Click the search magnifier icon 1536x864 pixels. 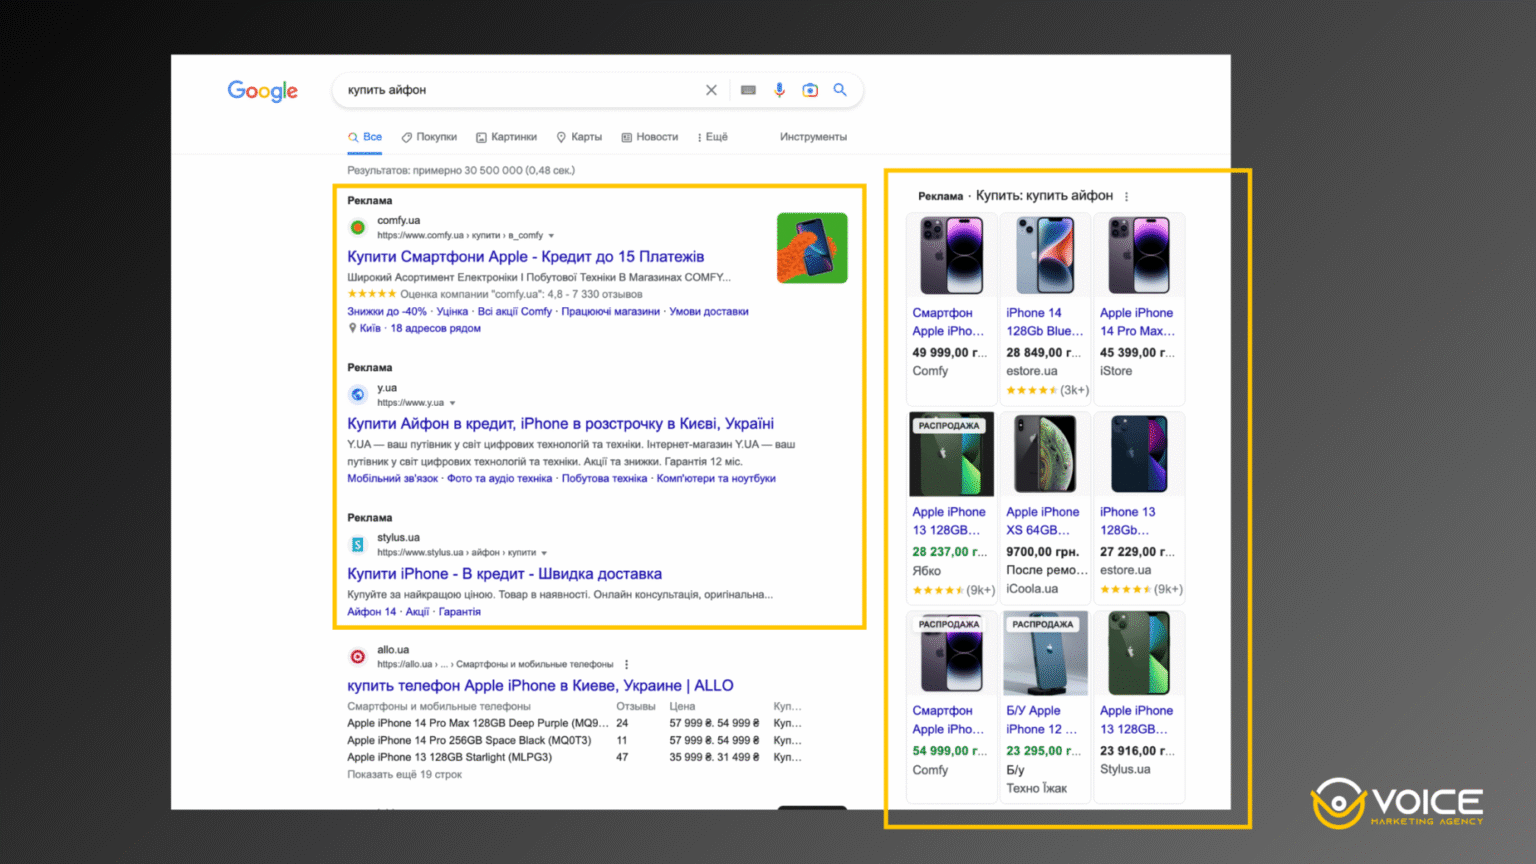coord(840,90)
